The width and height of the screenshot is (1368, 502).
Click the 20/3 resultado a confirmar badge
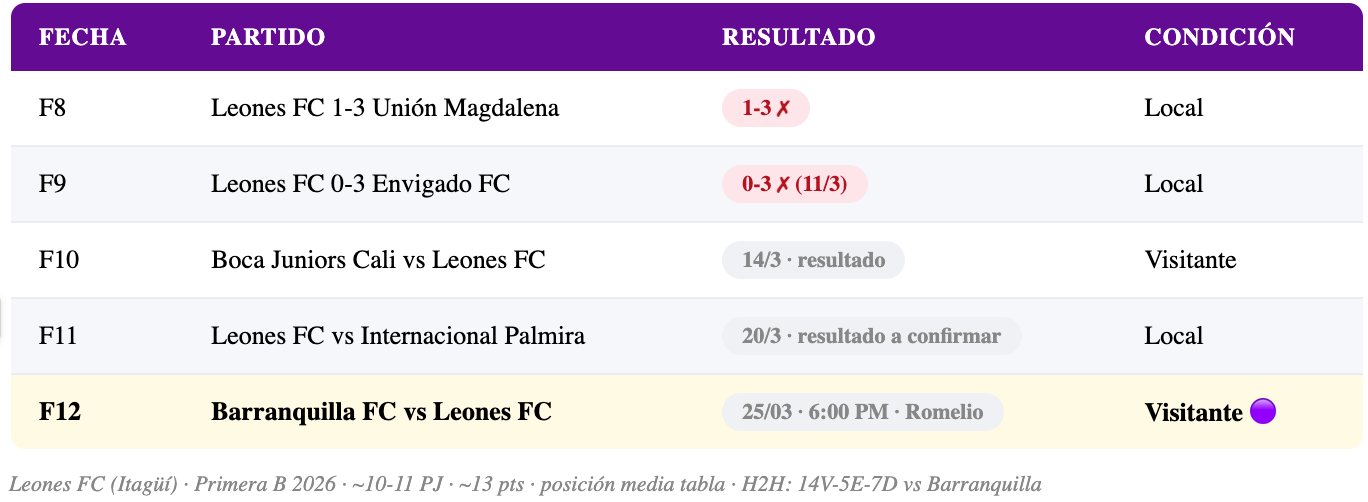point(871,336)
